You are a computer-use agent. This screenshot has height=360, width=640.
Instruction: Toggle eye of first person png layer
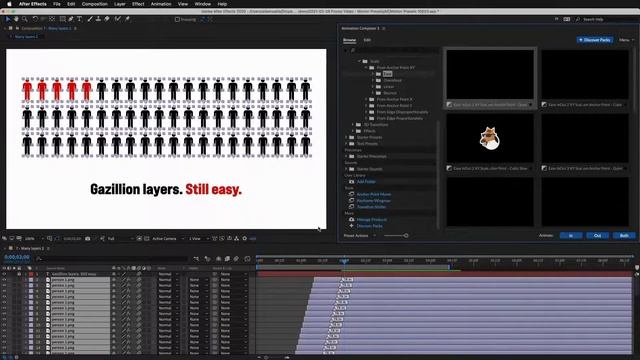4,280
